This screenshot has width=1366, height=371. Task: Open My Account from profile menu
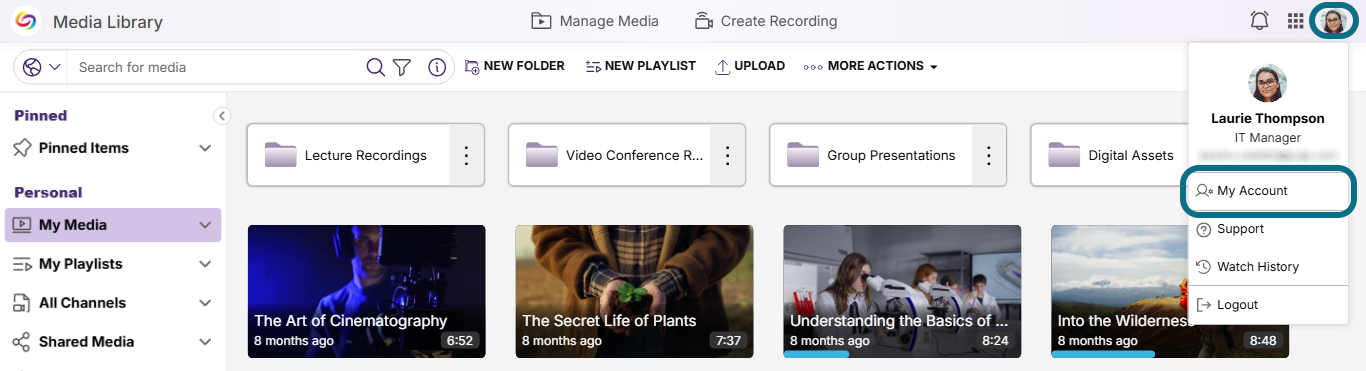click(x=1268, y=191)
